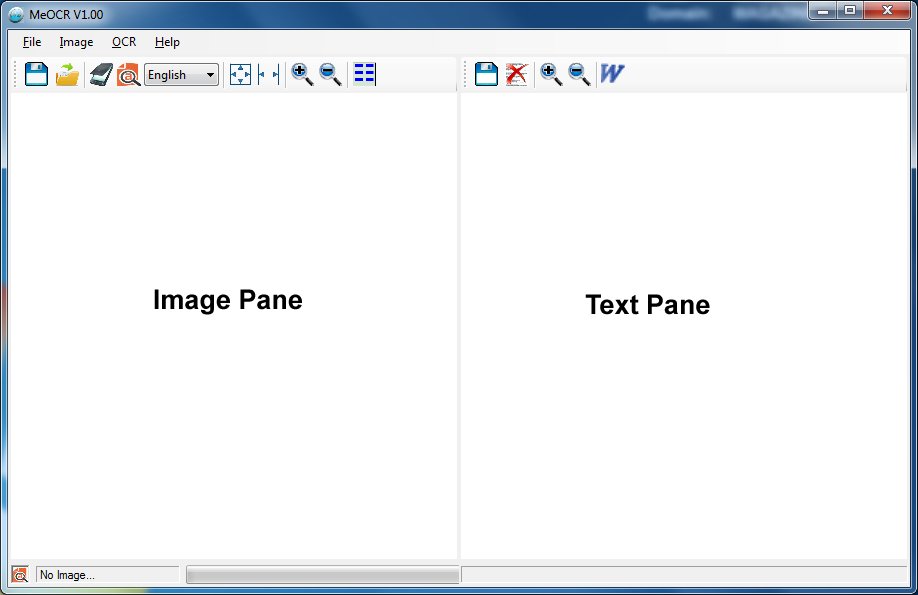Open the OCR menu
This screenshot has width=918, height=595.
coord(124,42)
